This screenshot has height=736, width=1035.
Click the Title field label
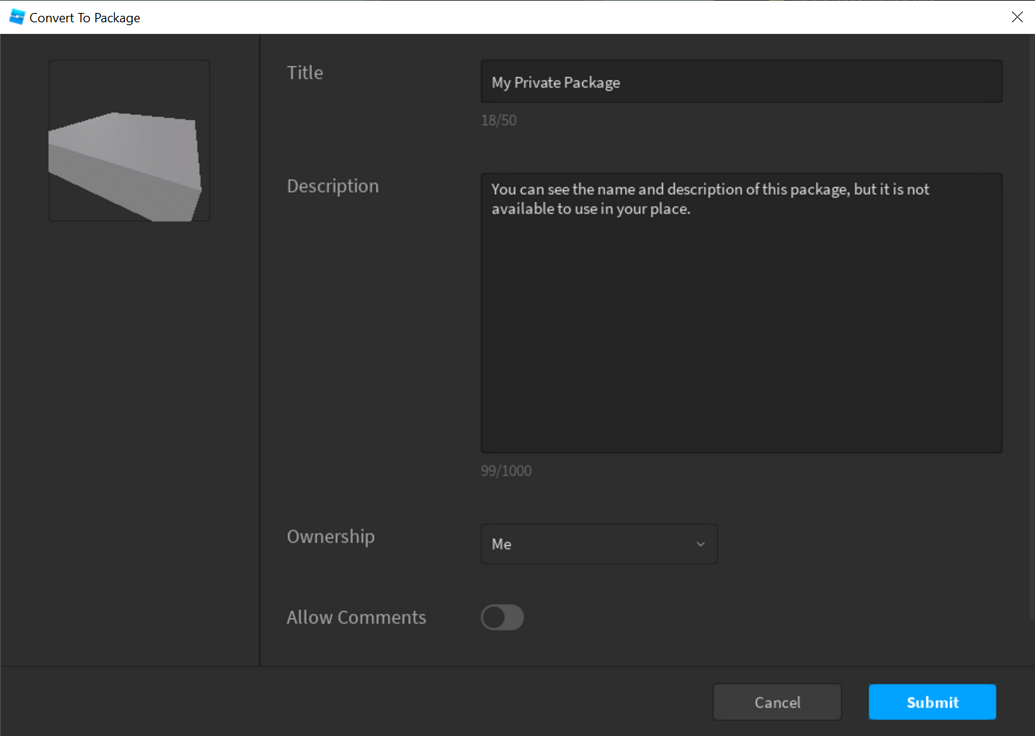[305, 72]
